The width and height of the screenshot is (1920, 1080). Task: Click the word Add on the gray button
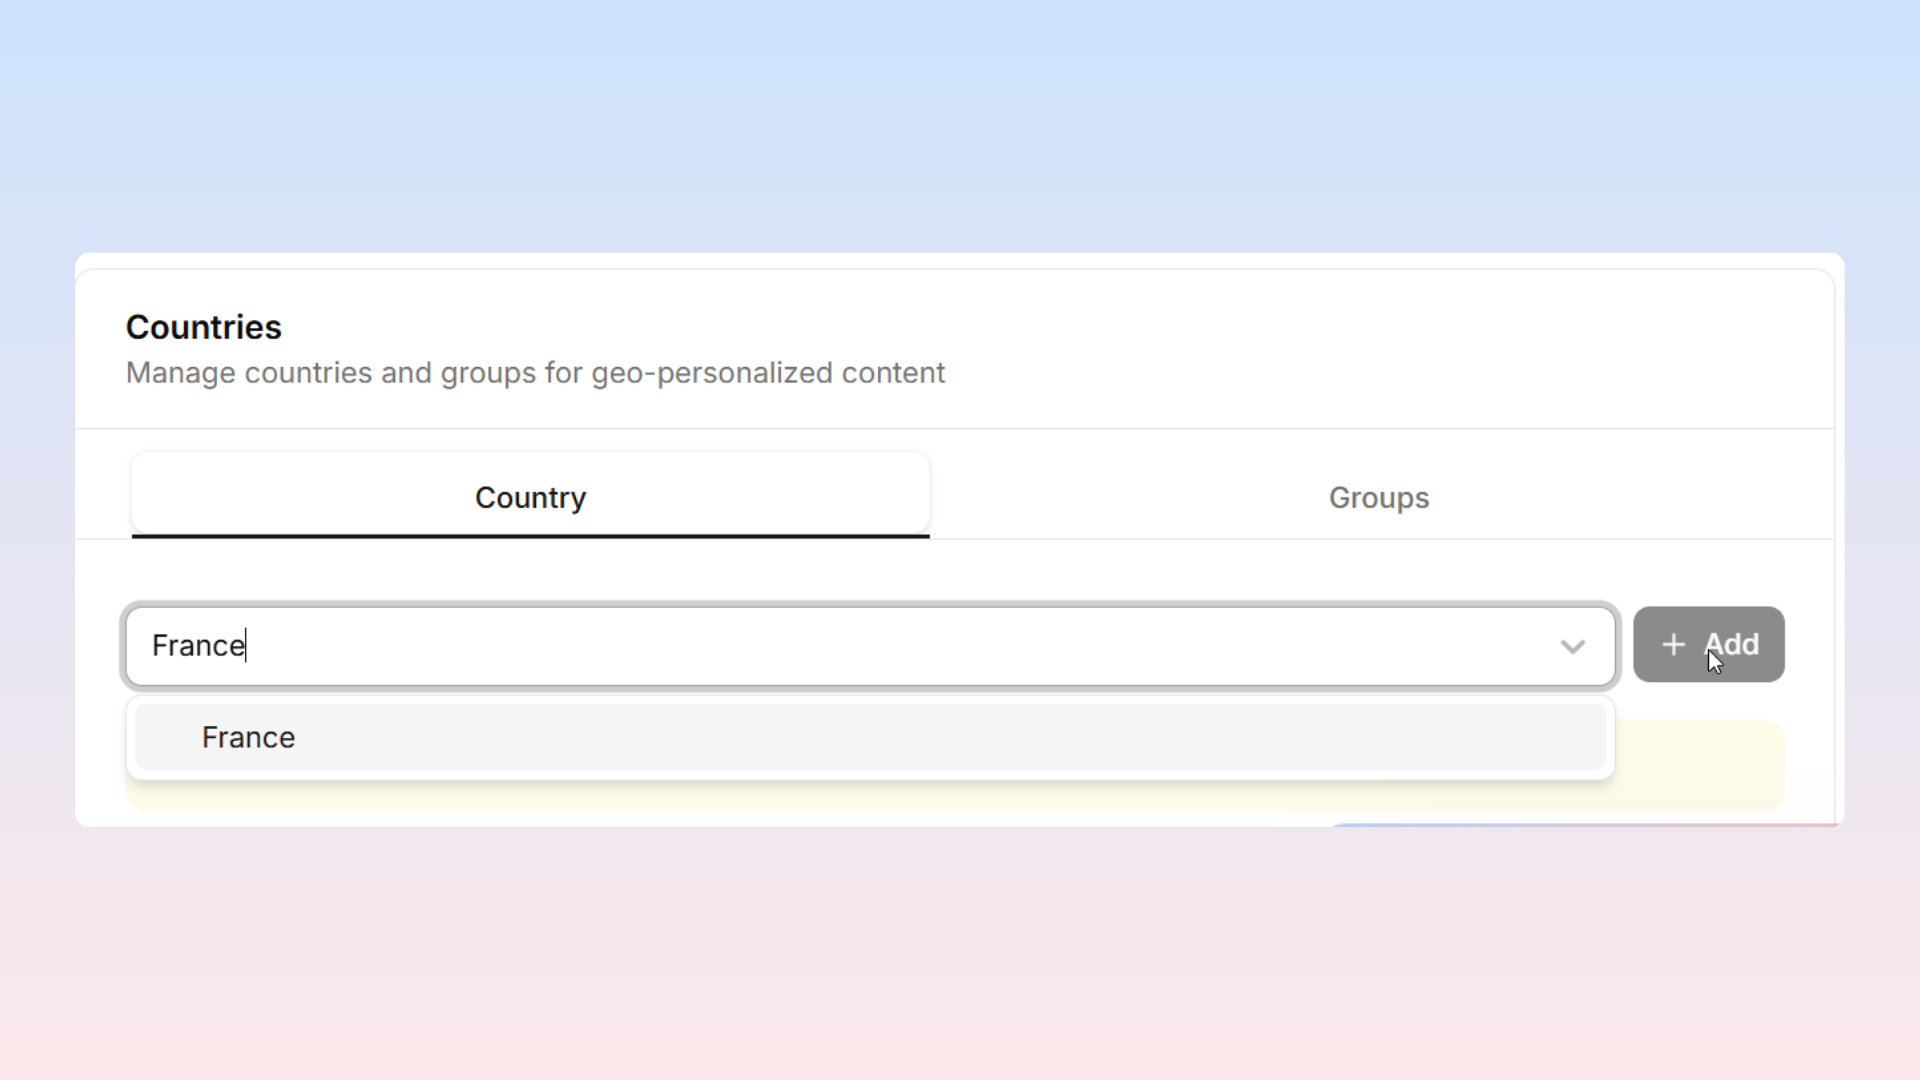(x=1732, y=645)
